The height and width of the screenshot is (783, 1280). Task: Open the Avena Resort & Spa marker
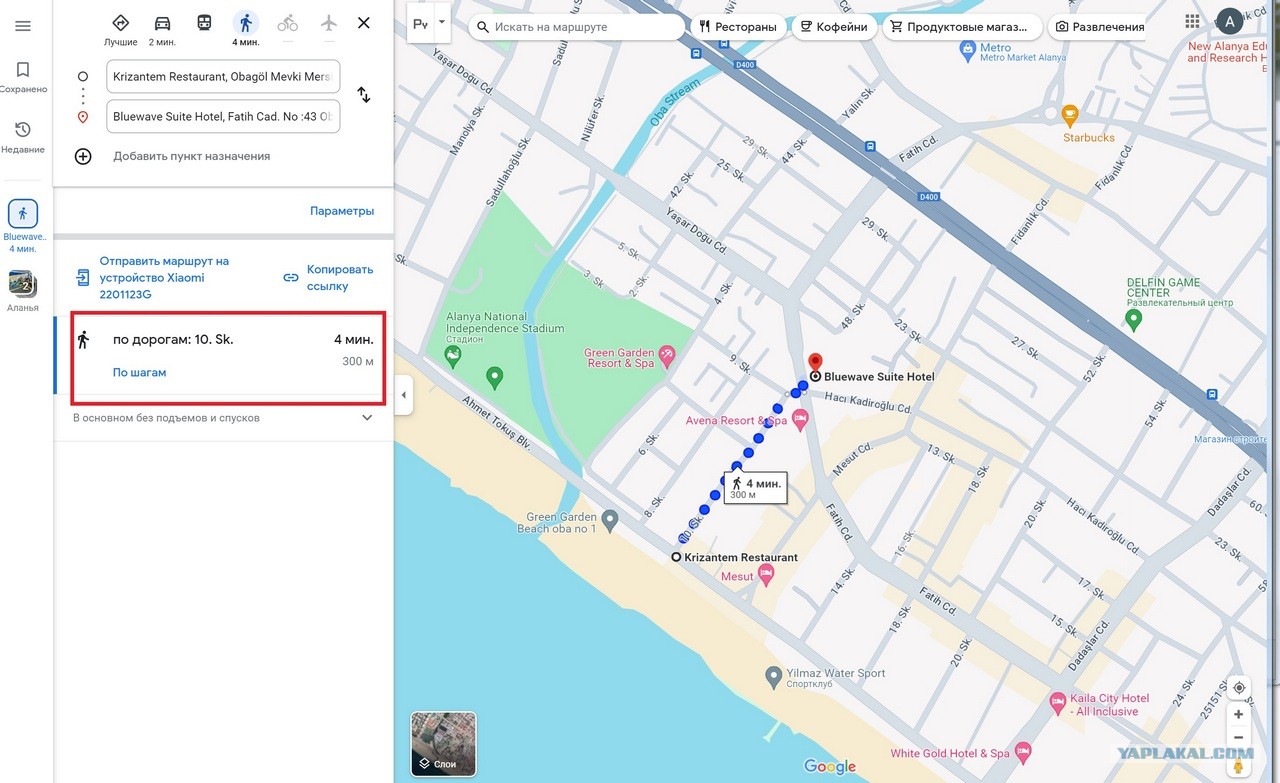800,419
